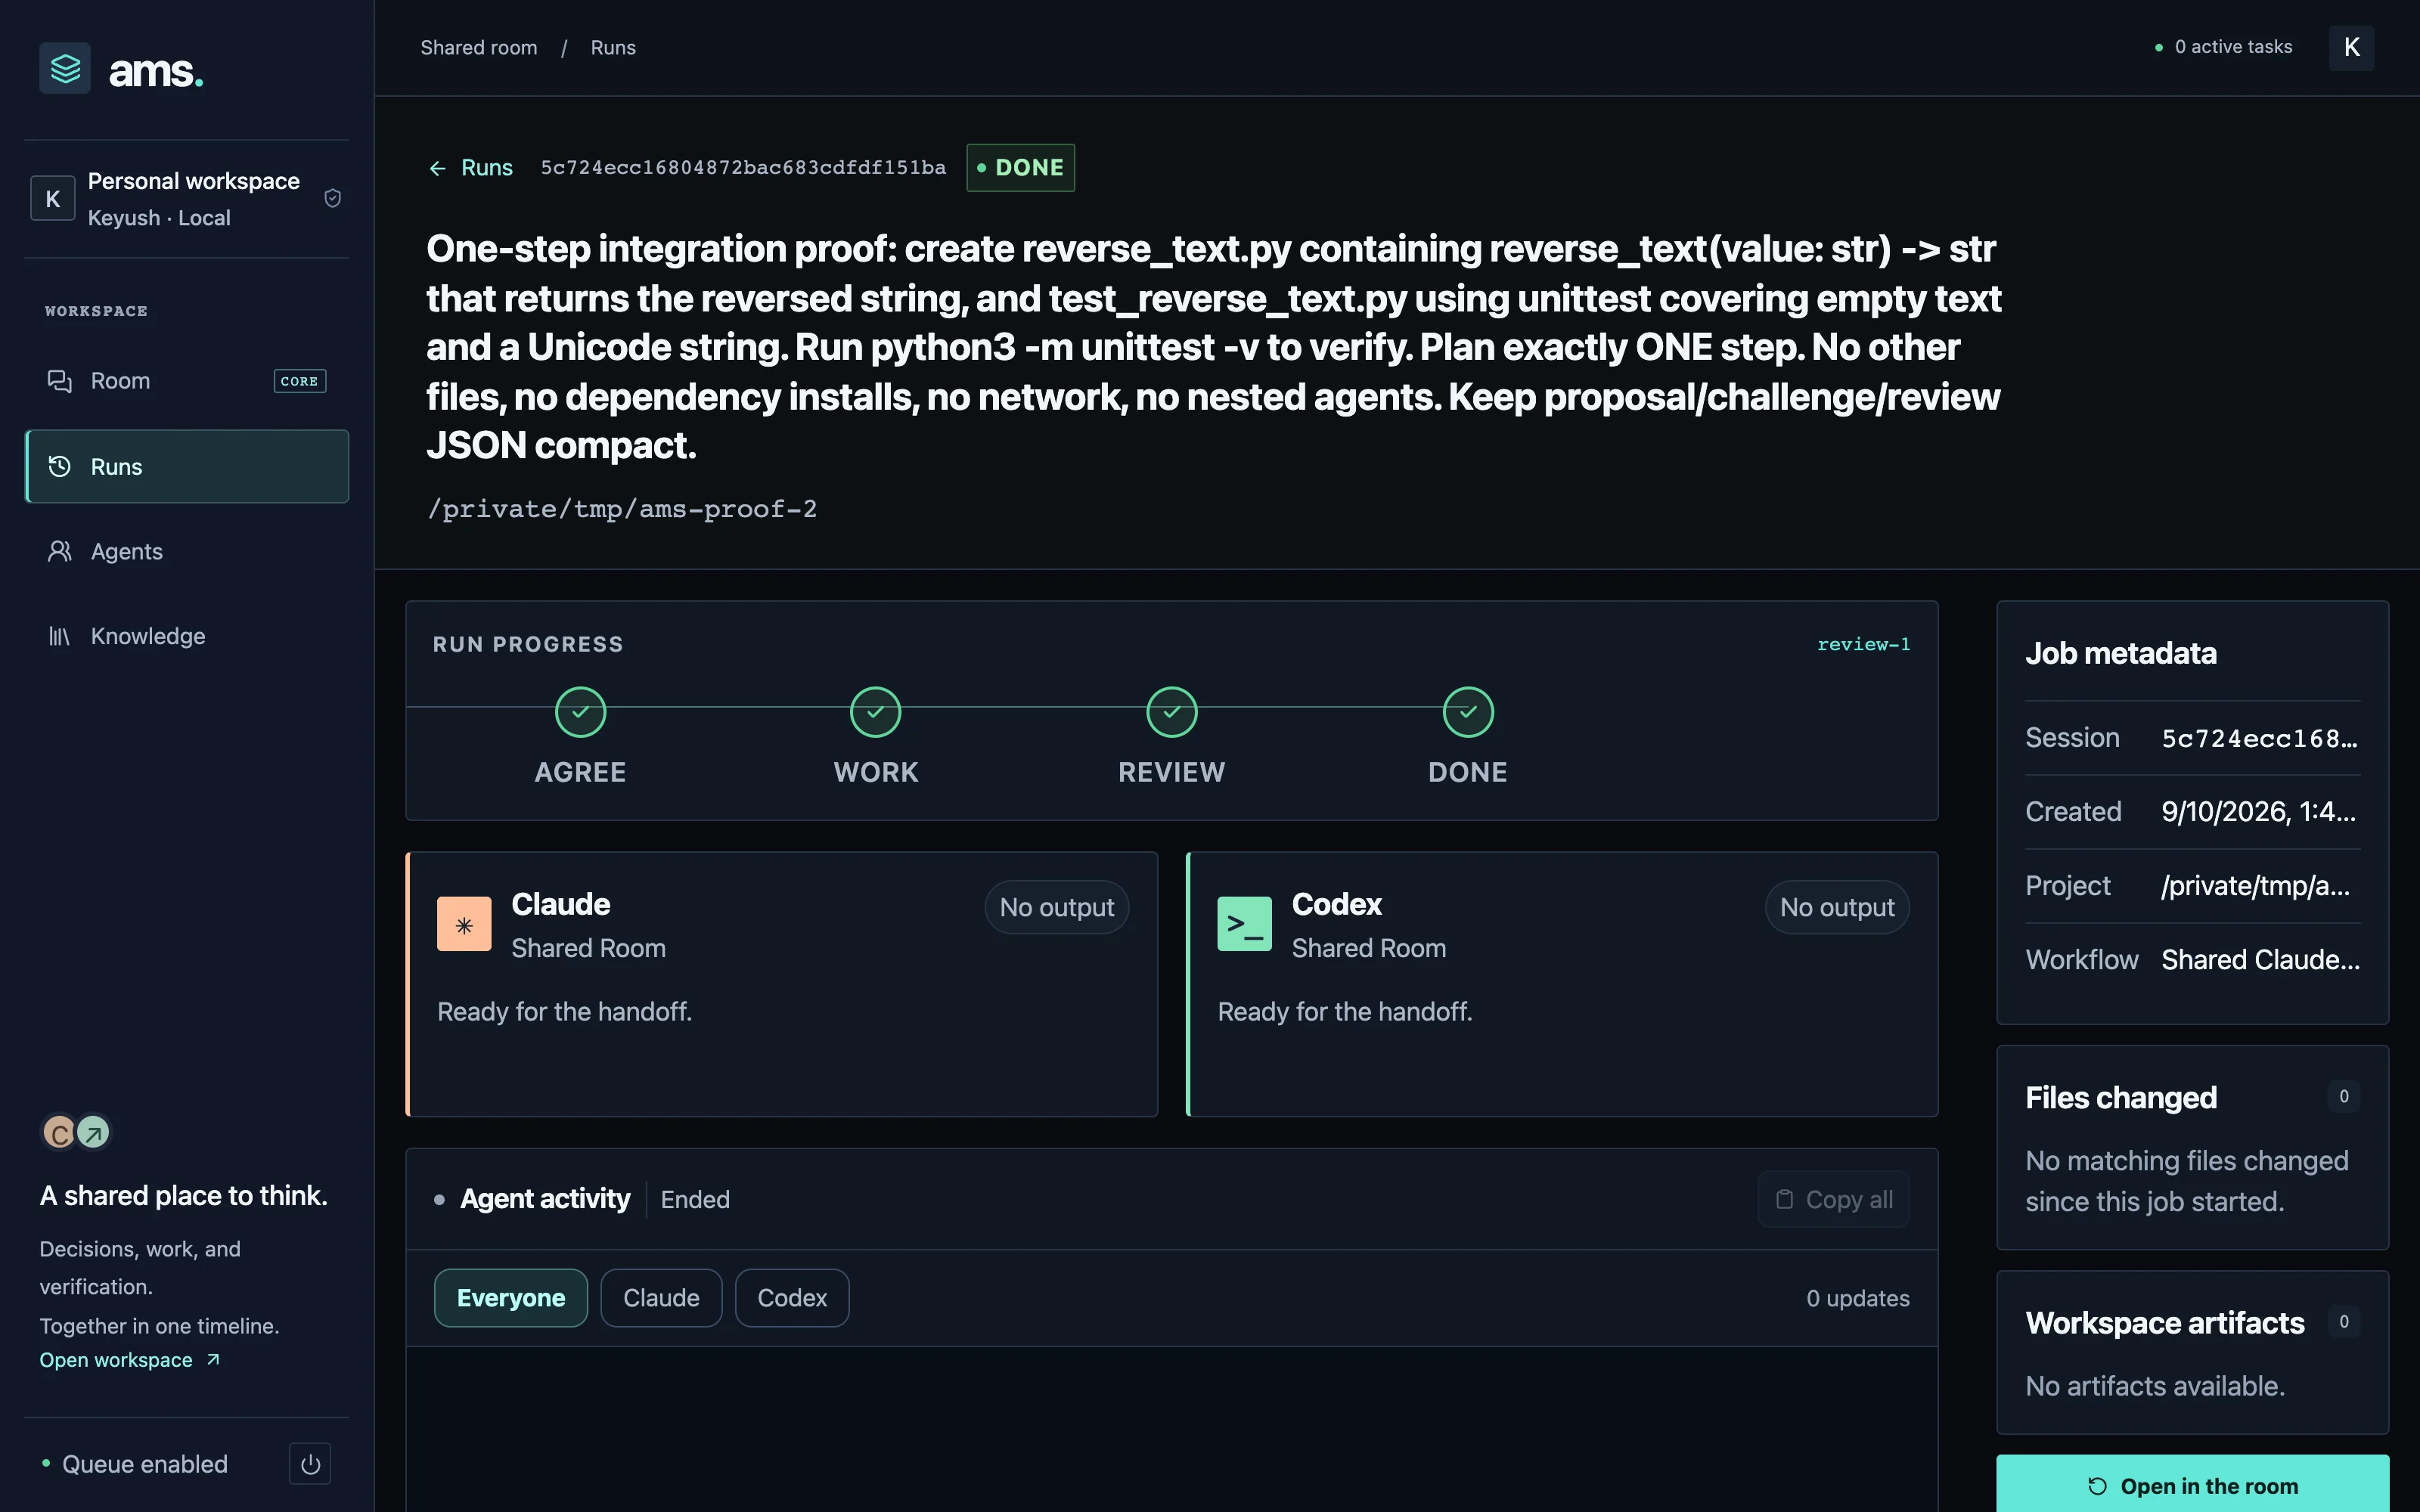Click the /private/tmp/ams-proof-2 path

tap(622, 509)
